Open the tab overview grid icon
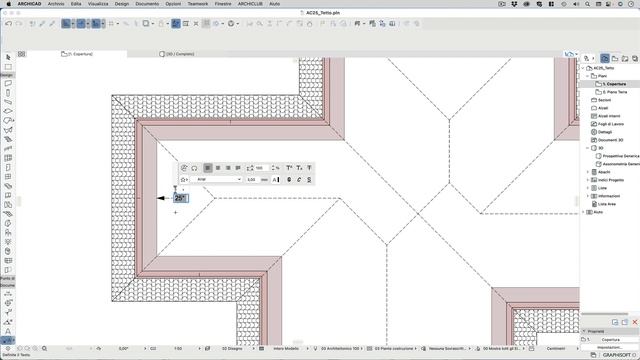640x360 pixels. (21, 54)
